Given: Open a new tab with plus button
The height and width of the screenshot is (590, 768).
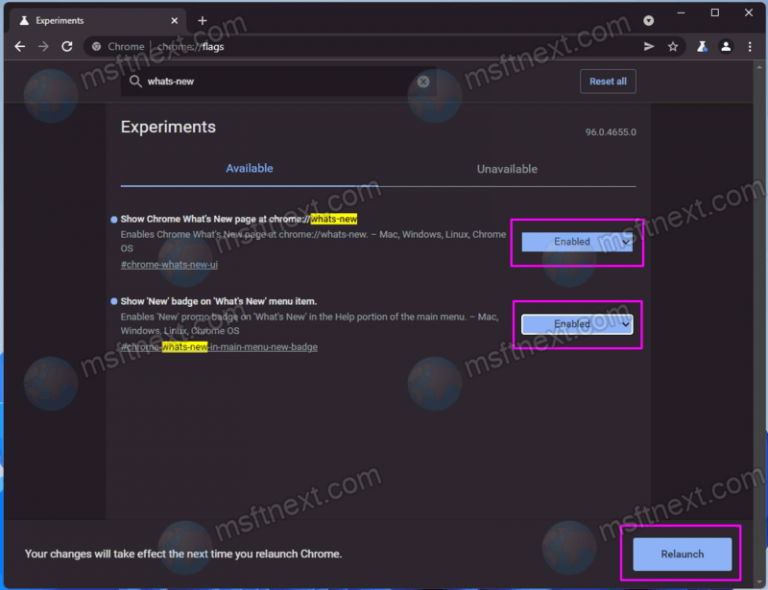Looking at the screenshot, I should [x=202, y=21].
